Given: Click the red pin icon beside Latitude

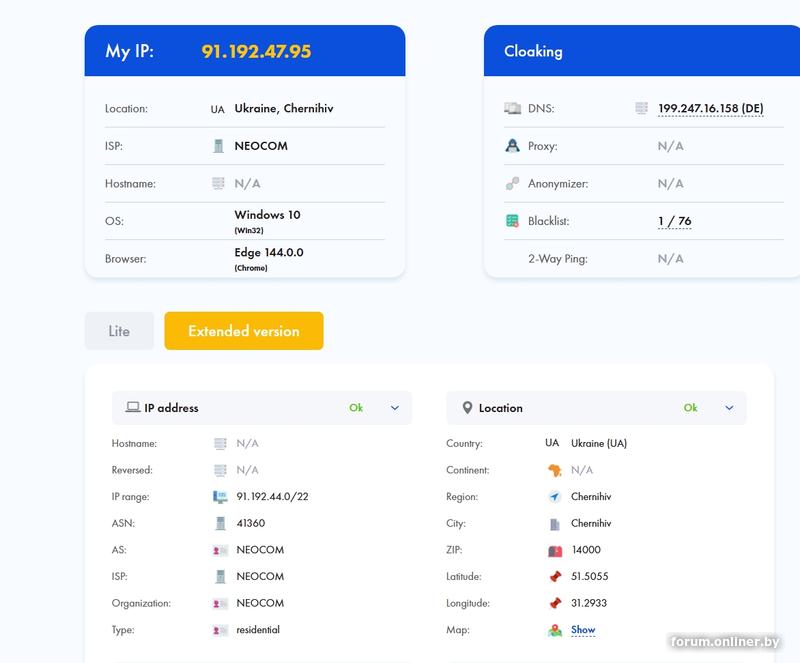Looking at the screenshot, I should tap(555, 577).
